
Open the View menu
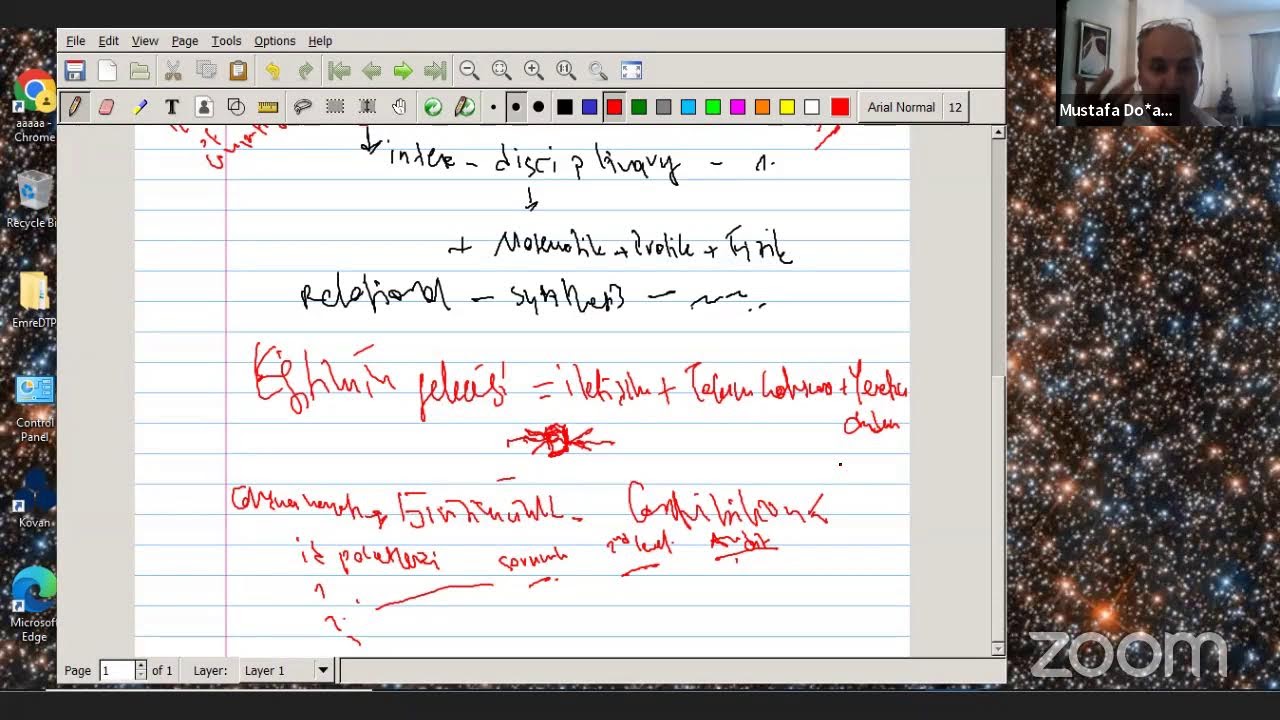145,41
